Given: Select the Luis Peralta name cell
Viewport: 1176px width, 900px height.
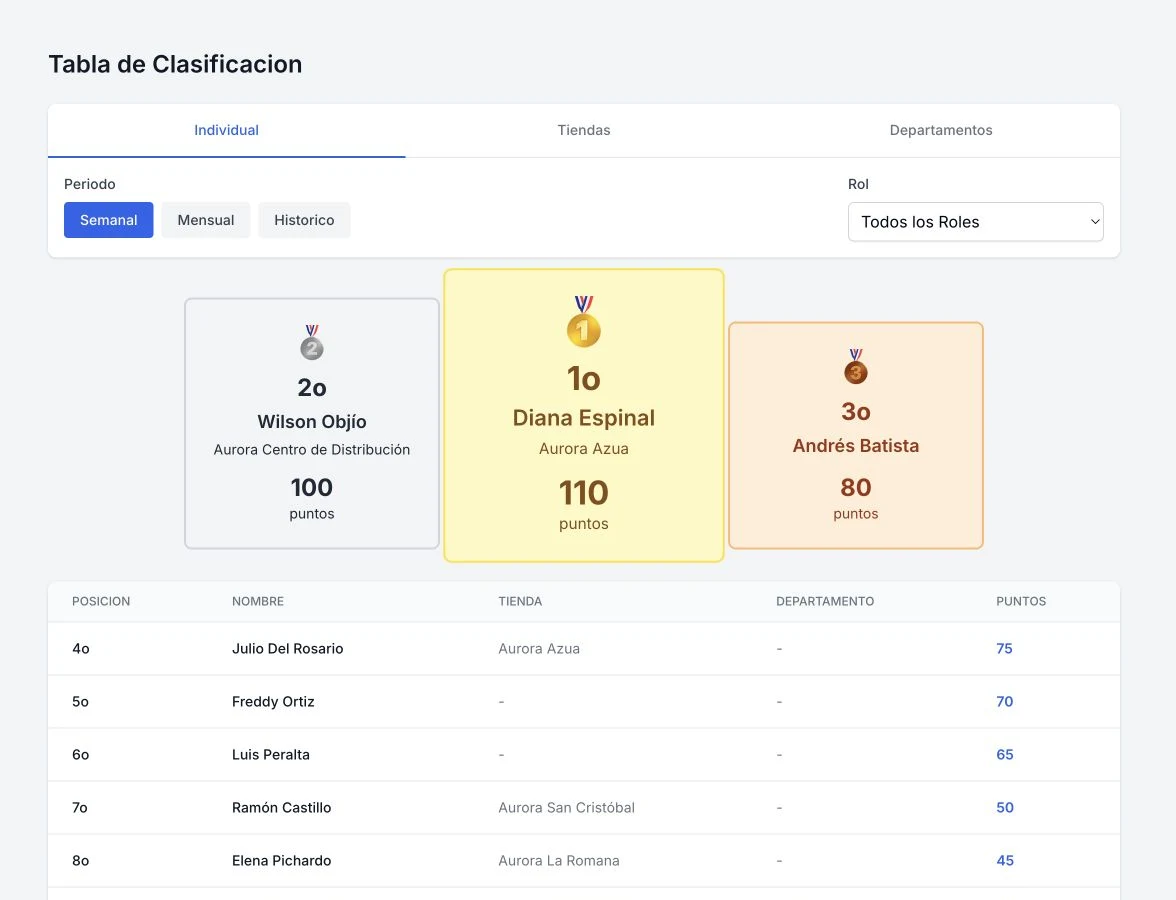Looking at the screenshot, I should click(271, 754).
